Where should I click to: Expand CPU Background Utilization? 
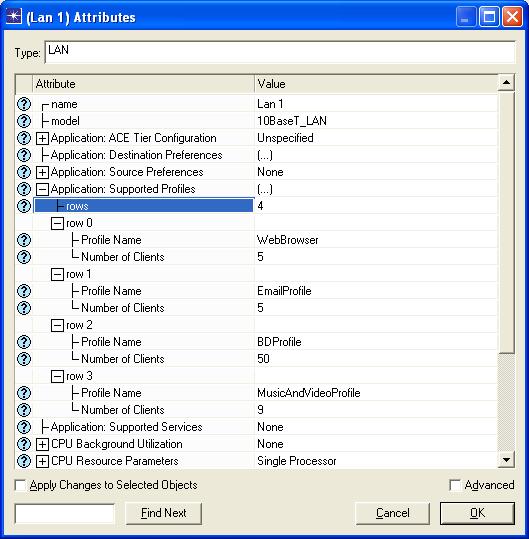tap(42, 444)
